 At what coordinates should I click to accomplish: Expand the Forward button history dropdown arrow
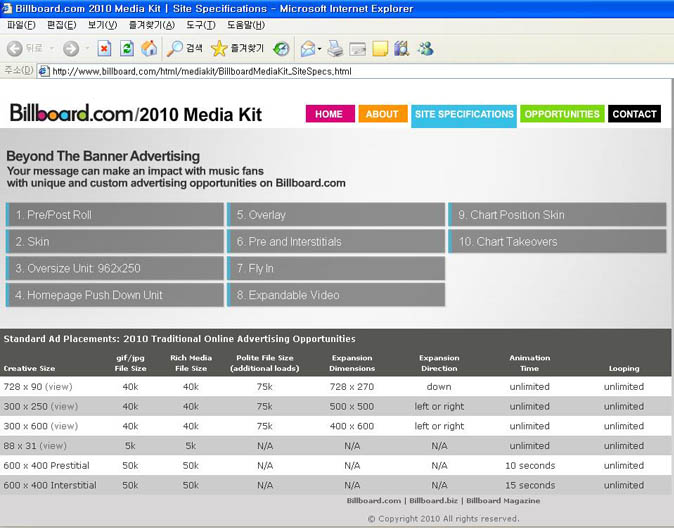click(x=86, y=48)
